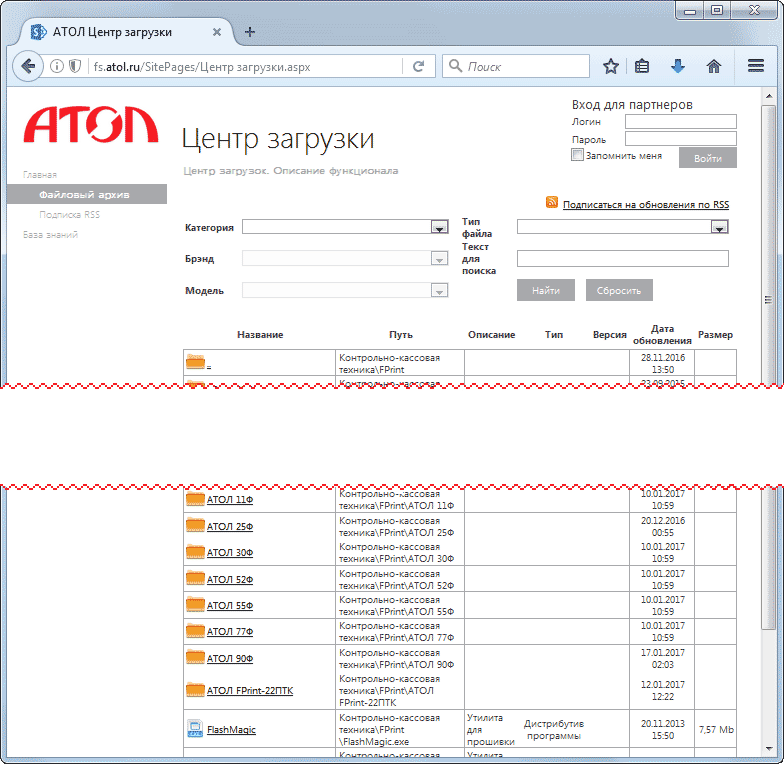
Task: Expand the Тип файла dropdown
Action: [x=719, y=227]
